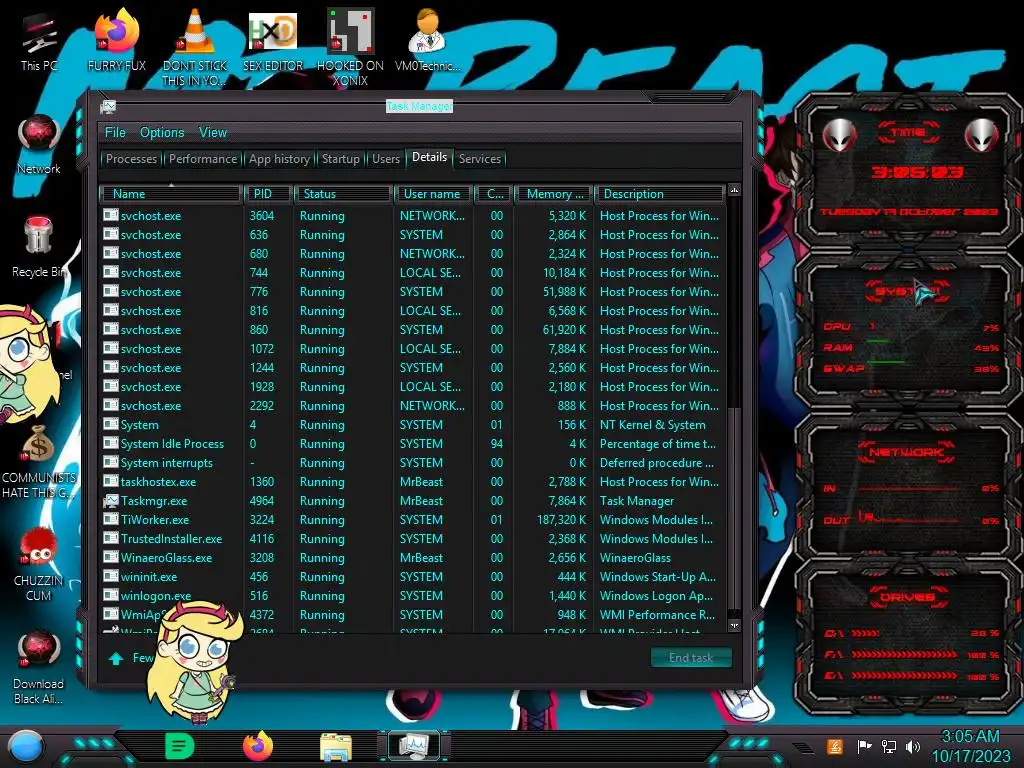This screenshot has width=1024, height=768.
Task: Select the System interrupts row
Action: 413,463
